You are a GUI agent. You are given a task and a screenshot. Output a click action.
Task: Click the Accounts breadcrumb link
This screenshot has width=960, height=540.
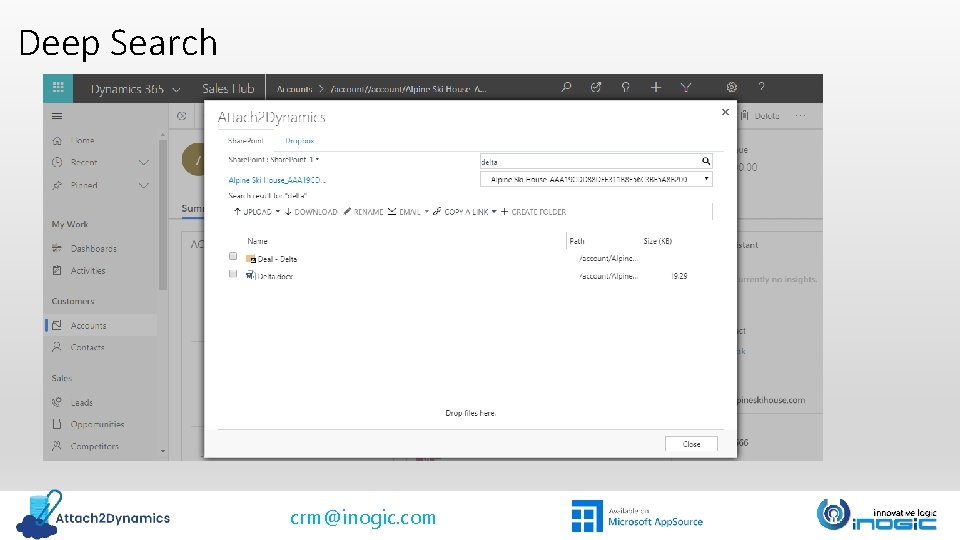tap(294, 89)
